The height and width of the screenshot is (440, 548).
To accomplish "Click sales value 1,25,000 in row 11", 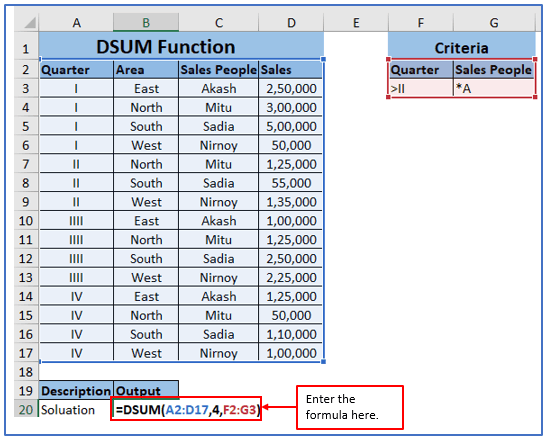I will 291,239.
